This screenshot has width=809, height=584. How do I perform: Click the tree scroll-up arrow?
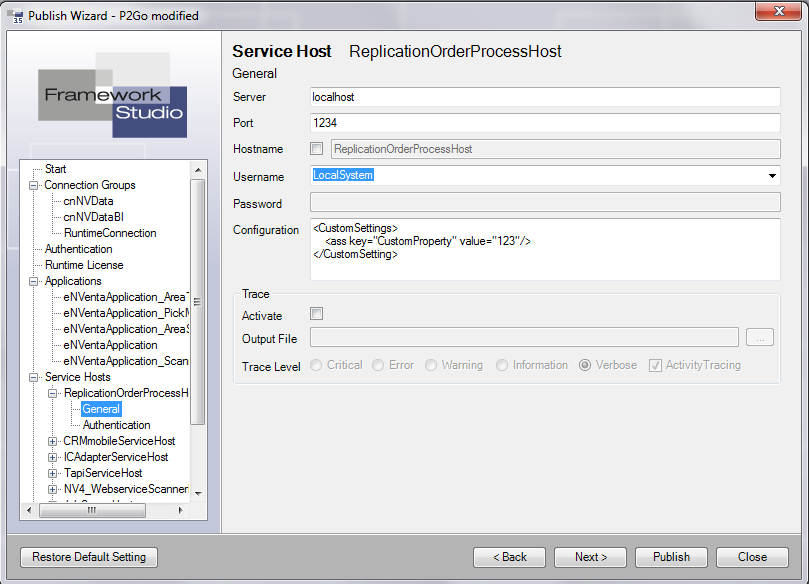click(x=198, y=170)
